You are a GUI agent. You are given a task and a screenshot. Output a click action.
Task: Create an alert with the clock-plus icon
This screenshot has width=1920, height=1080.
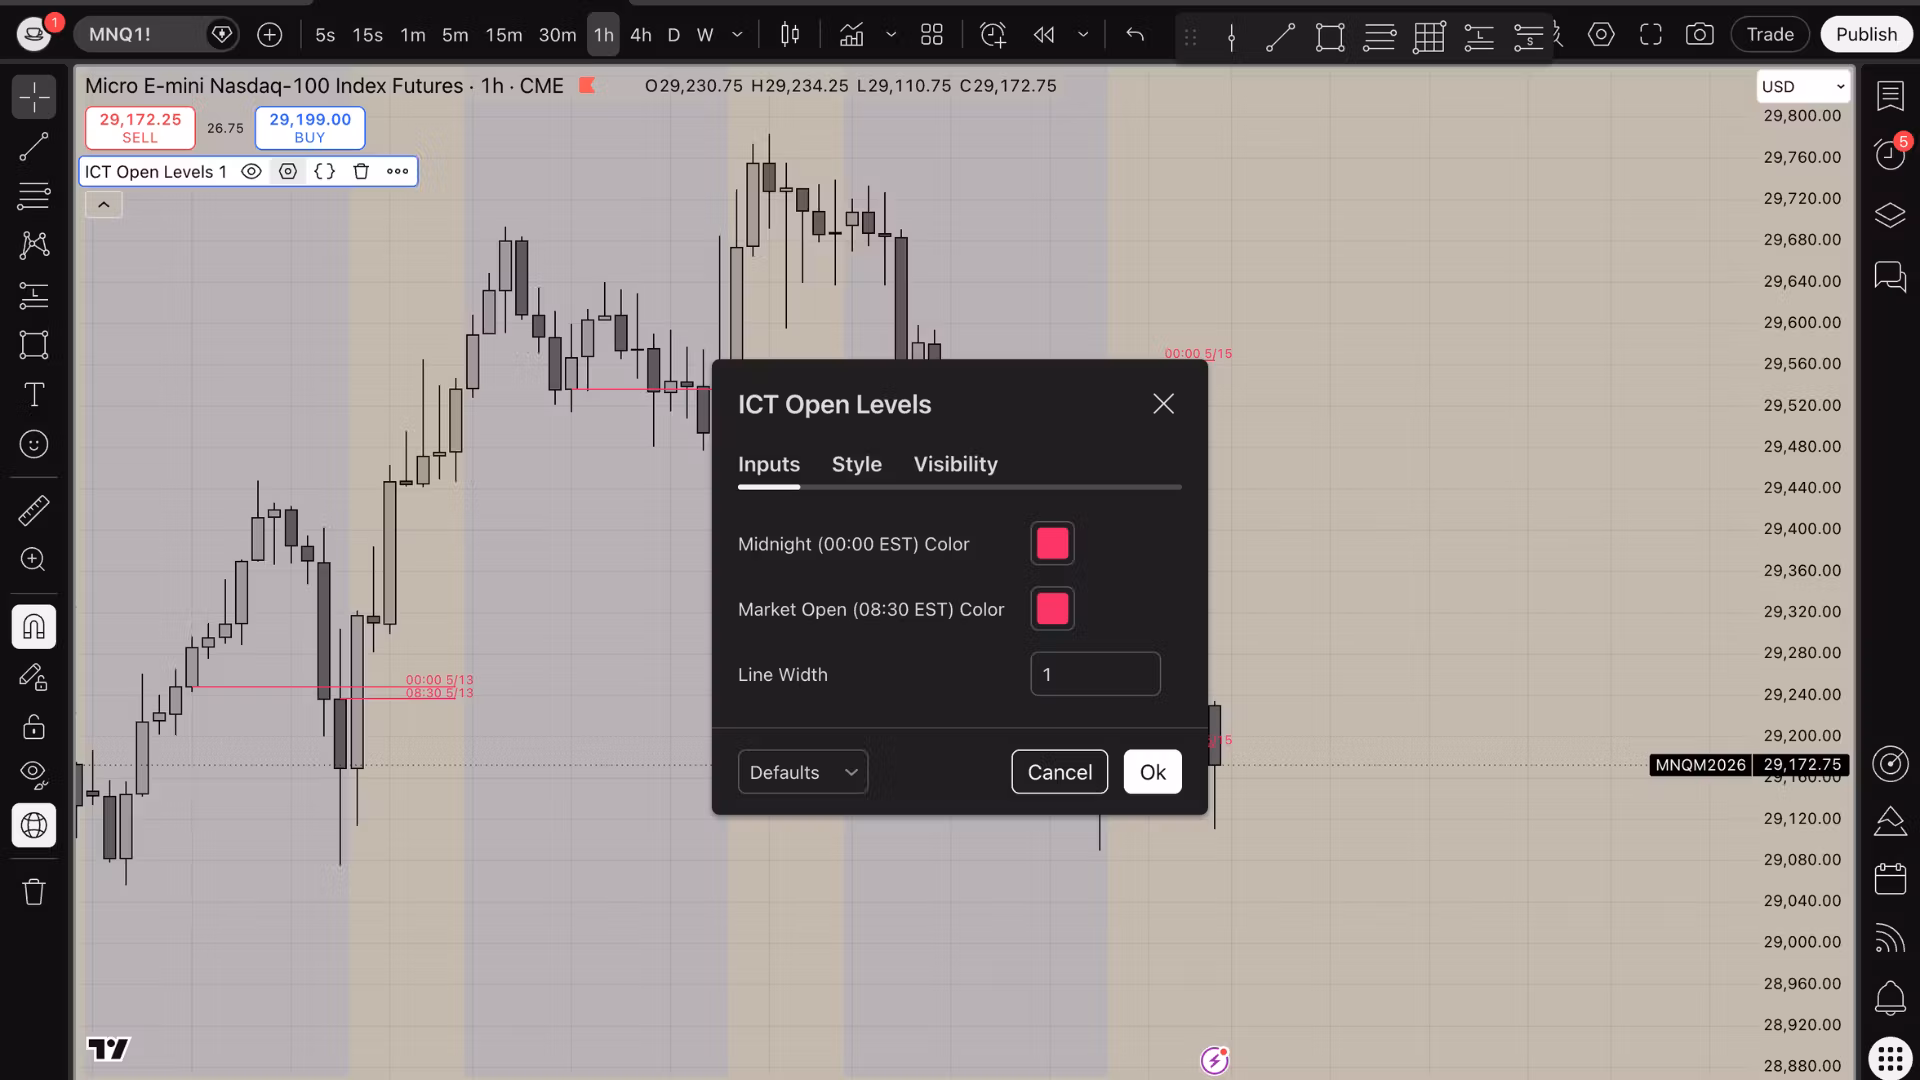click(993, 35)
